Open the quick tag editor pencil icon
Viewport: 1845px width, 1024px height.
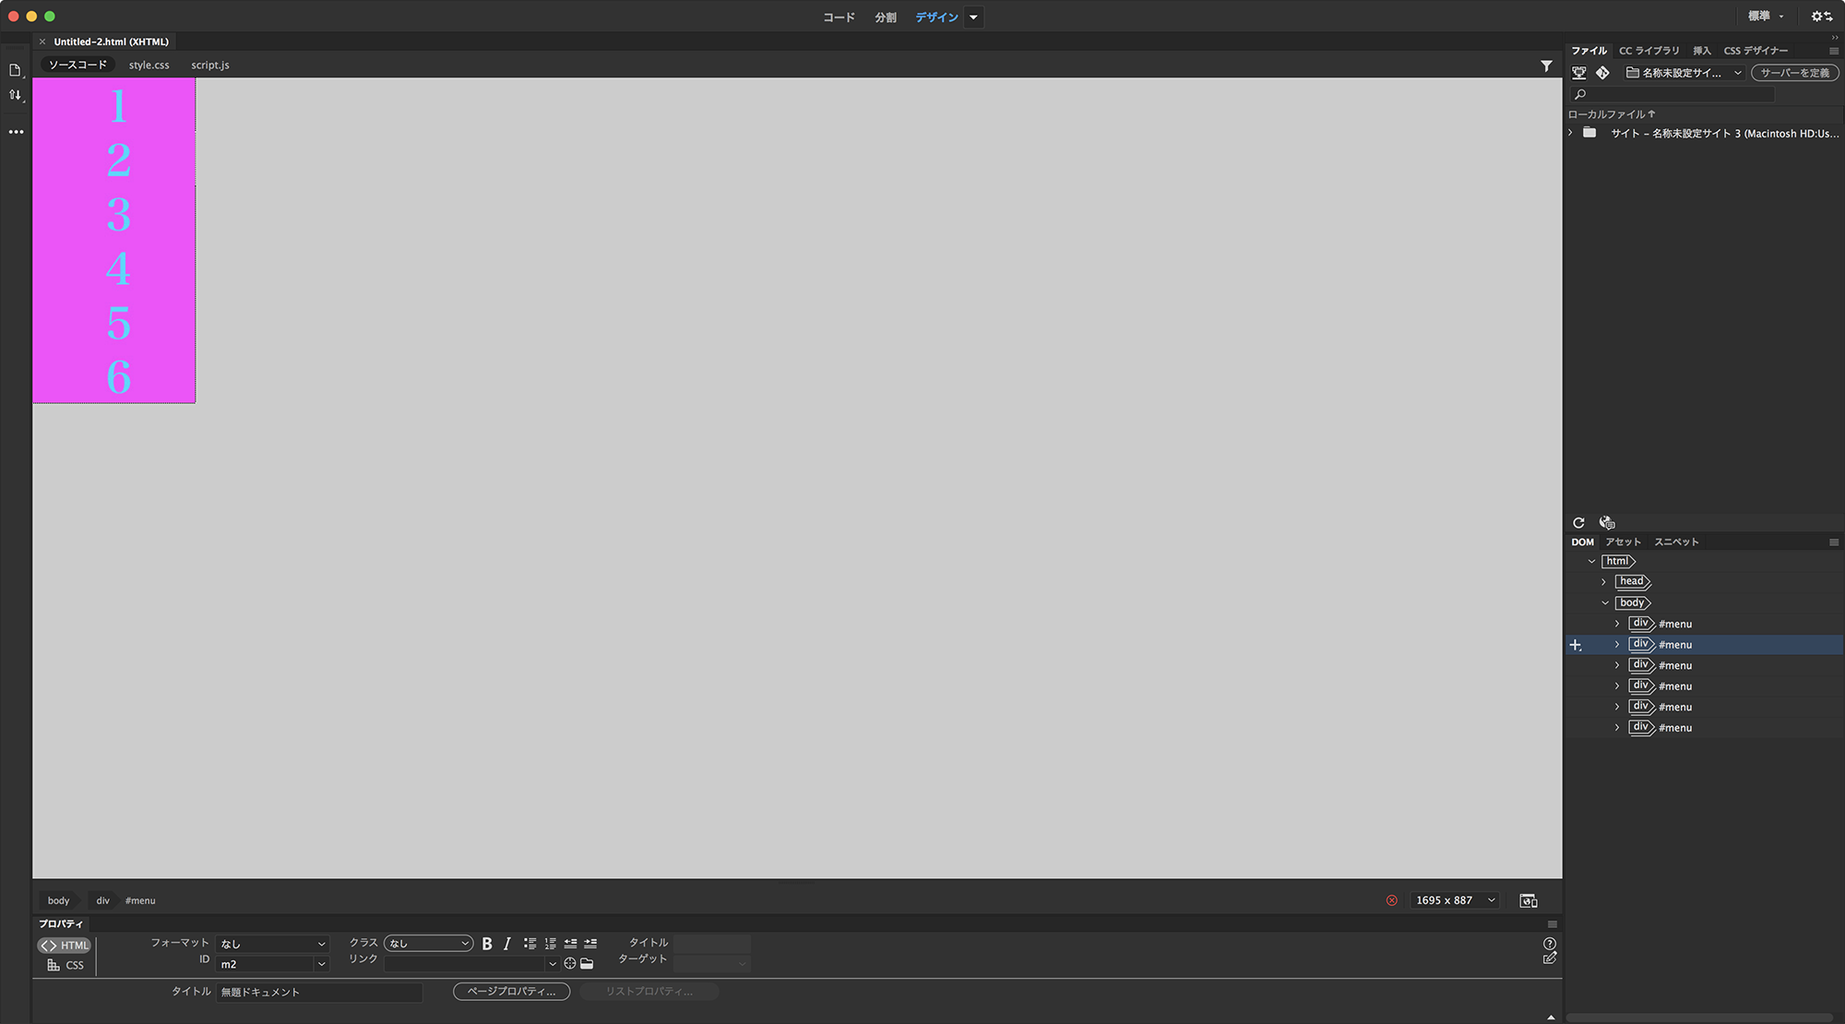[1550, 959]
